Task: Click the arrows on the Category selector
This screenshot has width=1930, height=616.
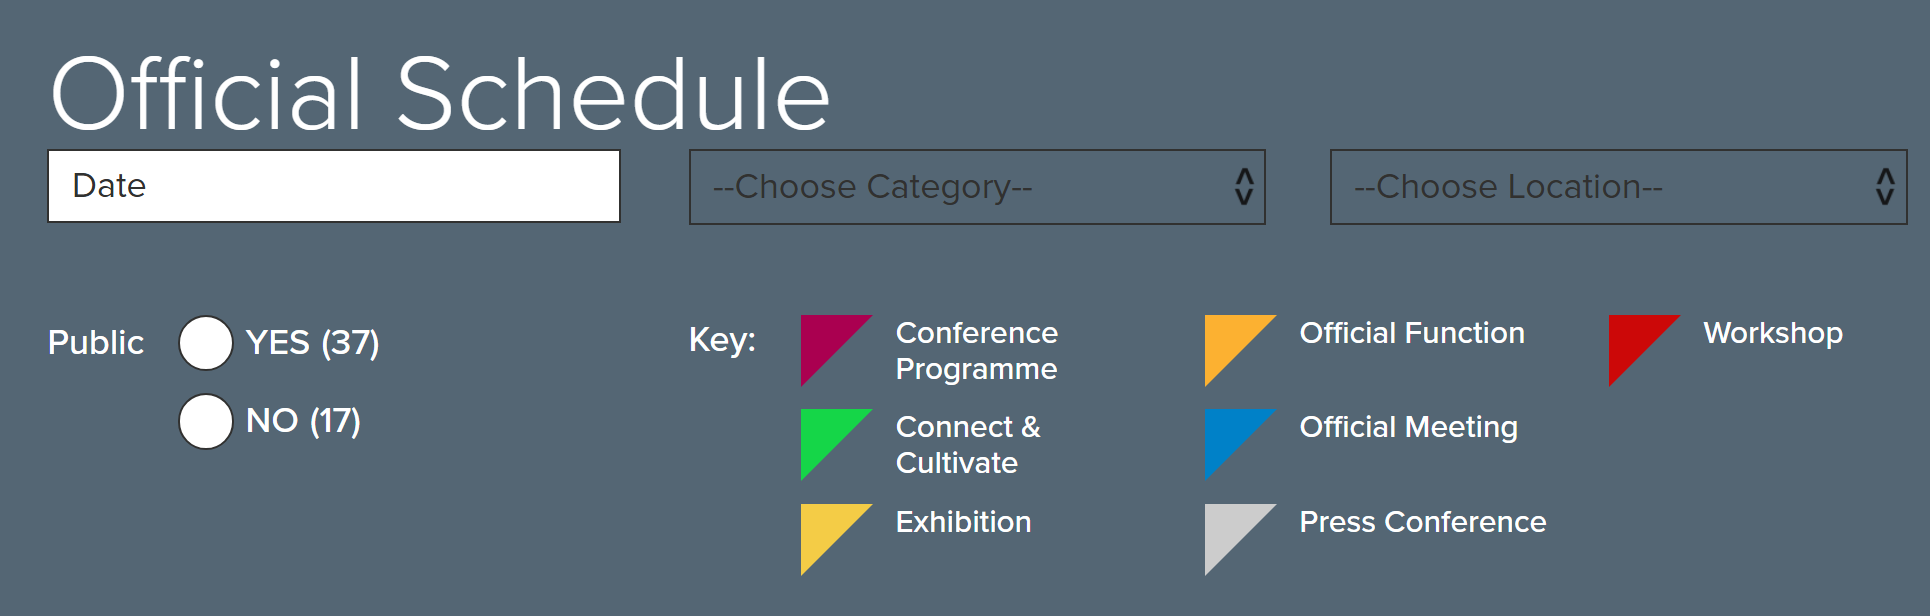Action: pyautogui.click(x=1244, y=187)
